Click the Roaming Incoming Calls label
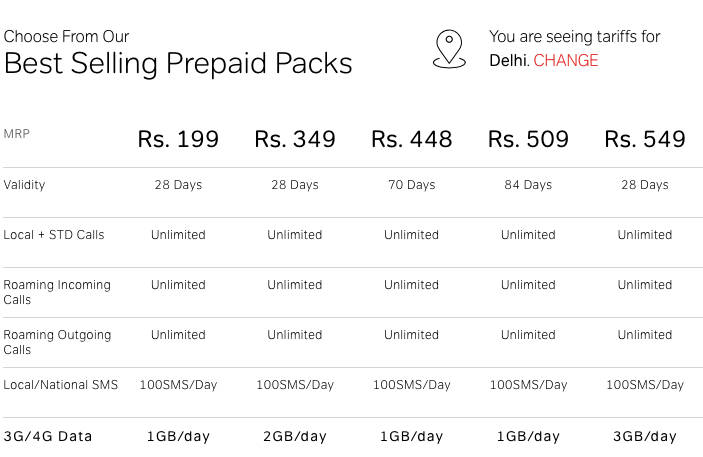Viewport: 703px width, 457px height. point(56,292)
